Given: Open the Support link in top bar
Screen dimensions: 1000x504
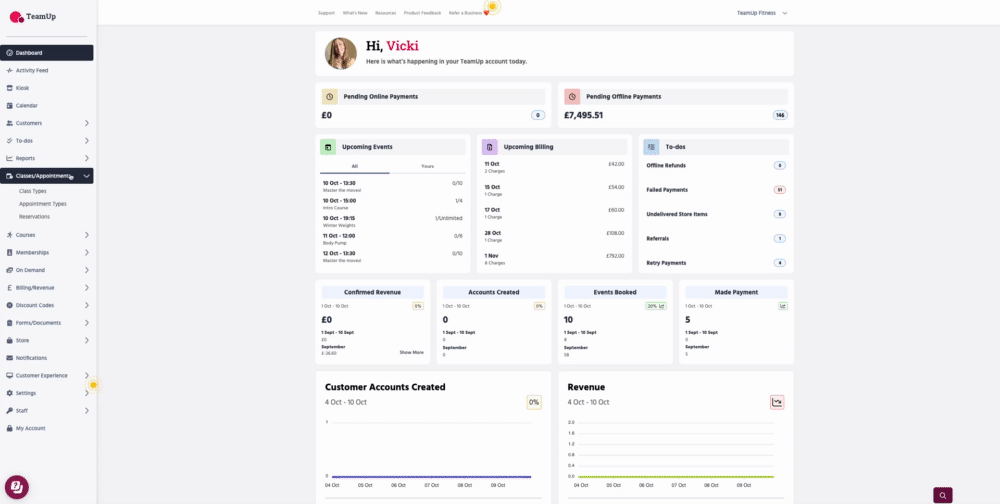Looking at the screenshot, I should click(x=326, y=13).
